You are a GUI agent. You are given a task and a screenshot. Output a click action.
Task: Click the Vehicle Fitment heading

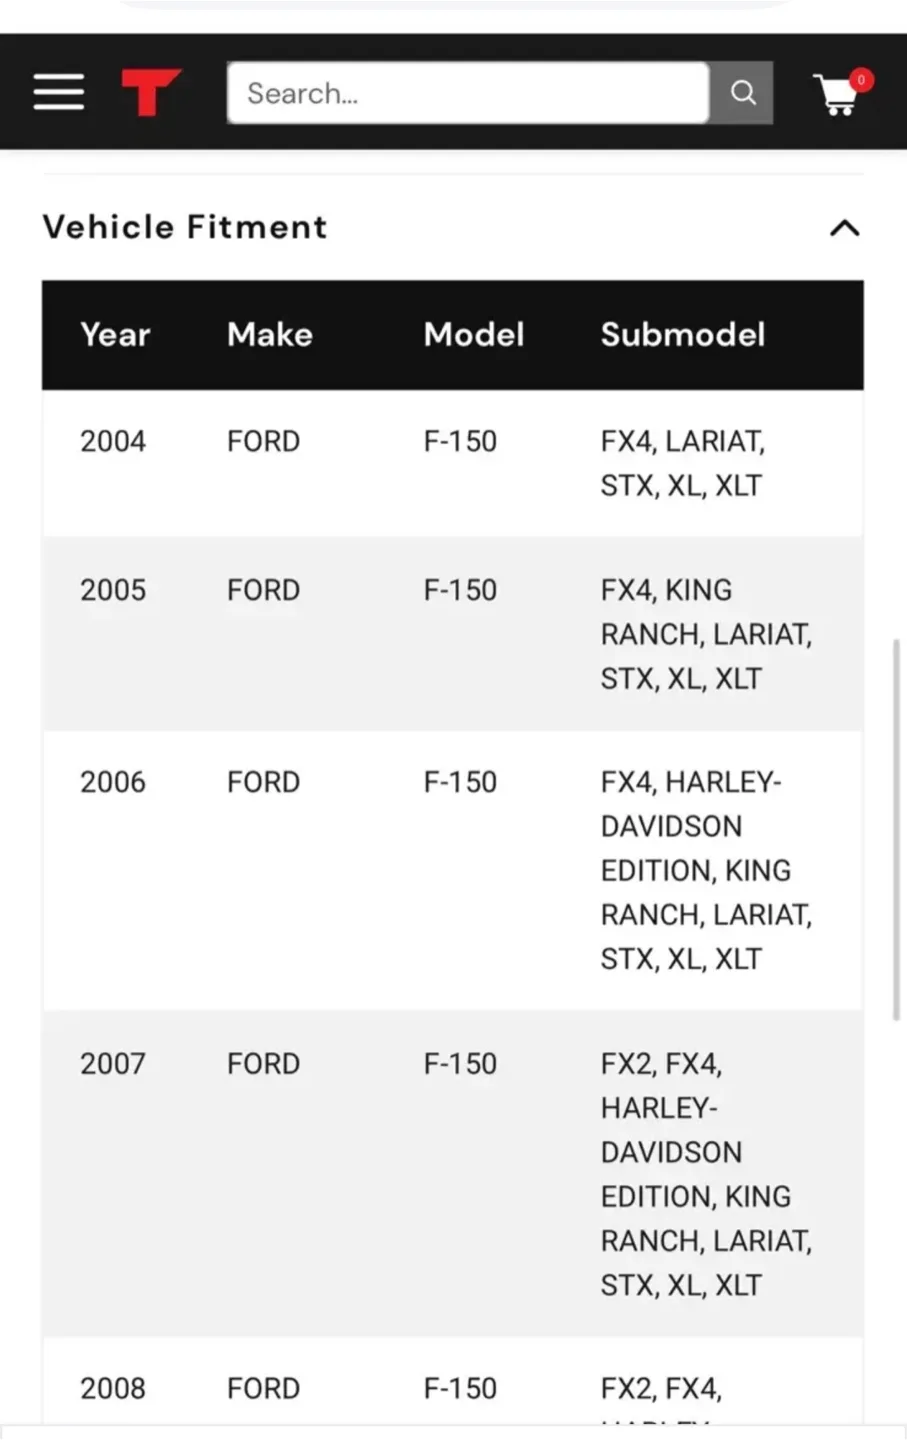click(x=185, y=227)
